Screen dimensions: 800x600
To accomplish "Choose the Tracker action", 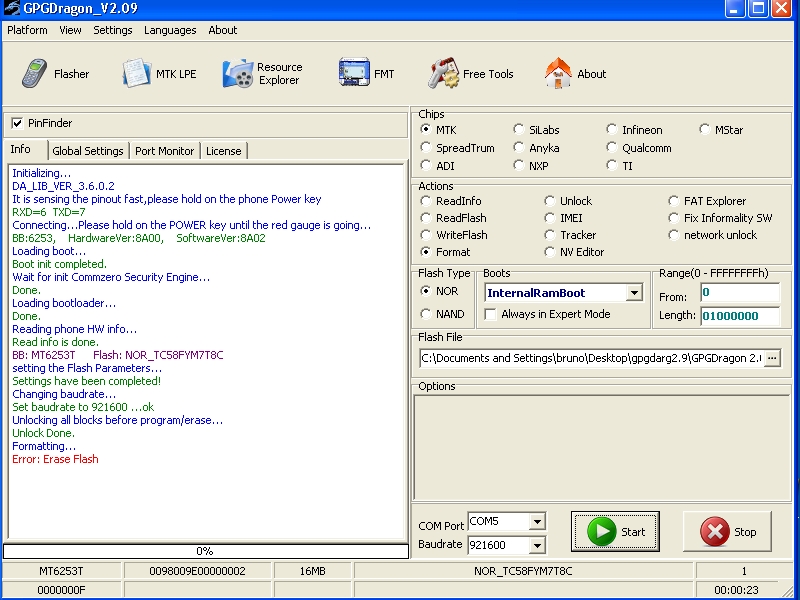I will (549, 235).
